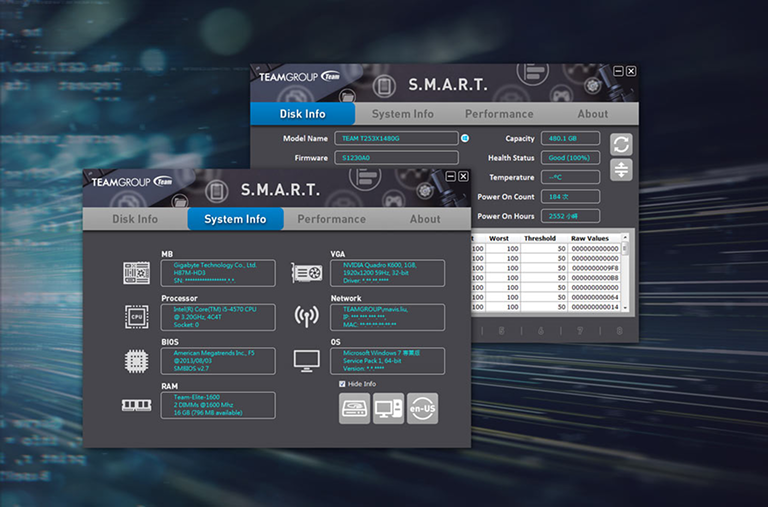The image size is (768, 507).
Task: Click the blue indicator next to Model Name
Action: (465, 138)
